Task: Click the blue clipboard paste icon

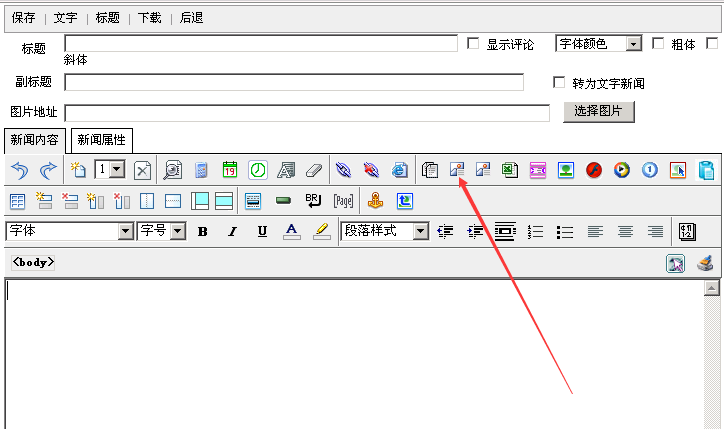Action: click(706, 170)
